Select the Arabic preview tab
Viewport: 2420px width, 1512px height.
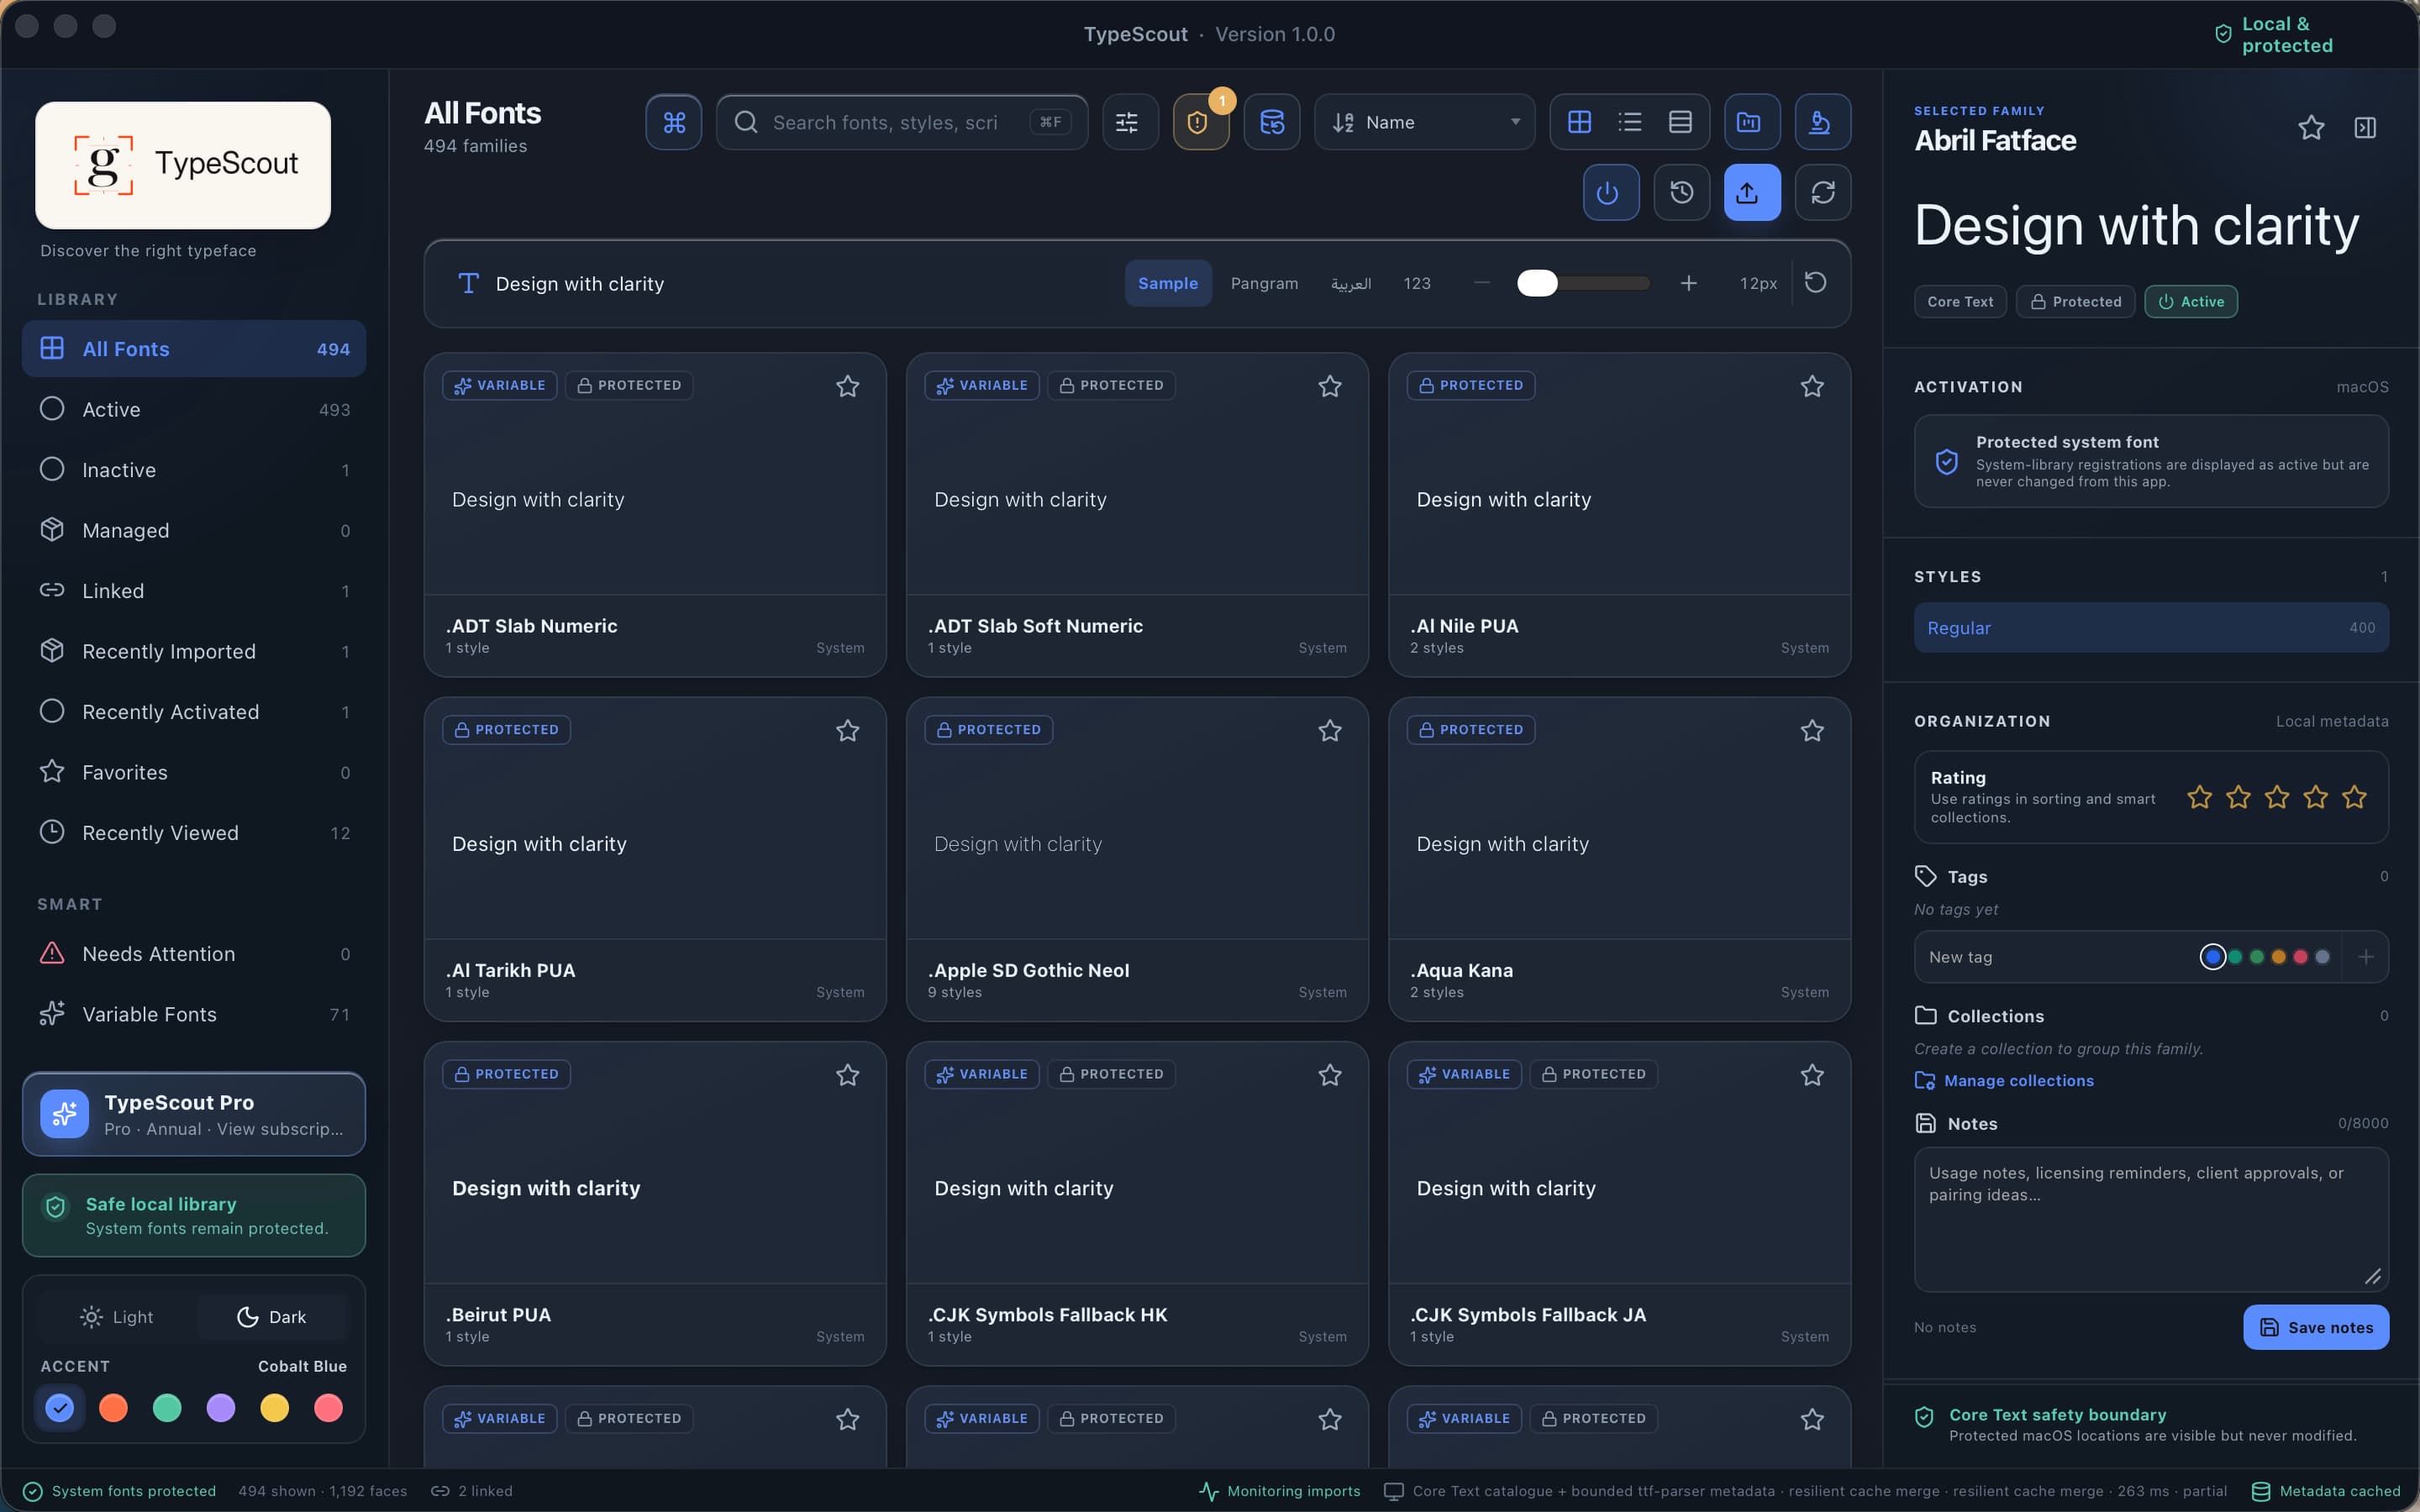1350,283
